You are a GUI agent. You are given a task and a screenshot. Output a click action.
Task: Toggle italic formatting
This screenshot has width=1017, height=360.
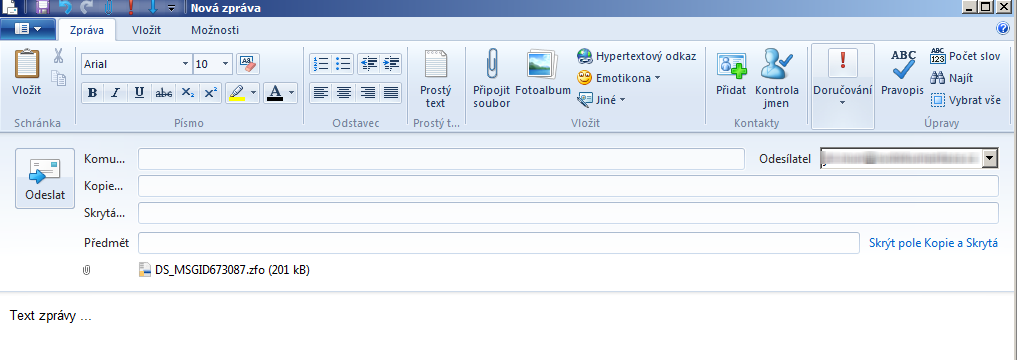[x=115, y=93]
